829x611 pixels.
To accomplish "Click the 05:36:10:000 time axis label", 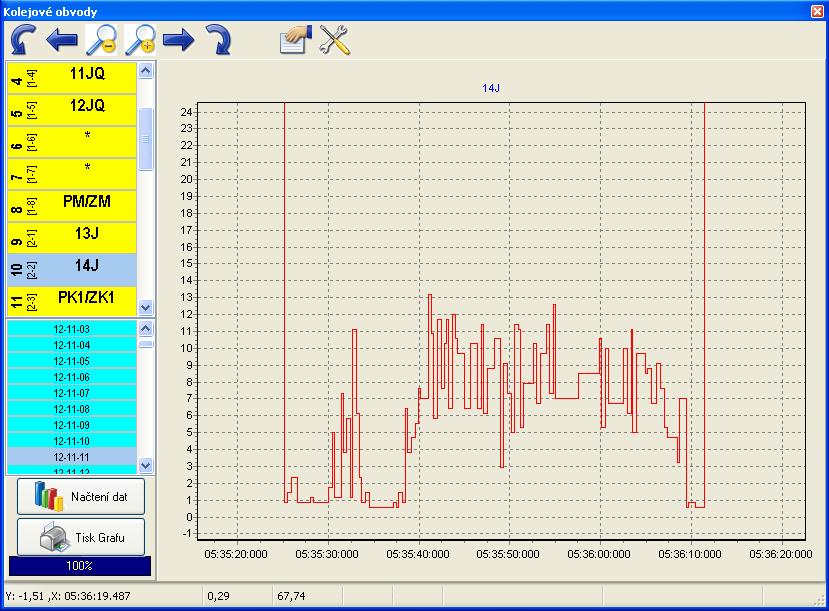I will point(690,554).
